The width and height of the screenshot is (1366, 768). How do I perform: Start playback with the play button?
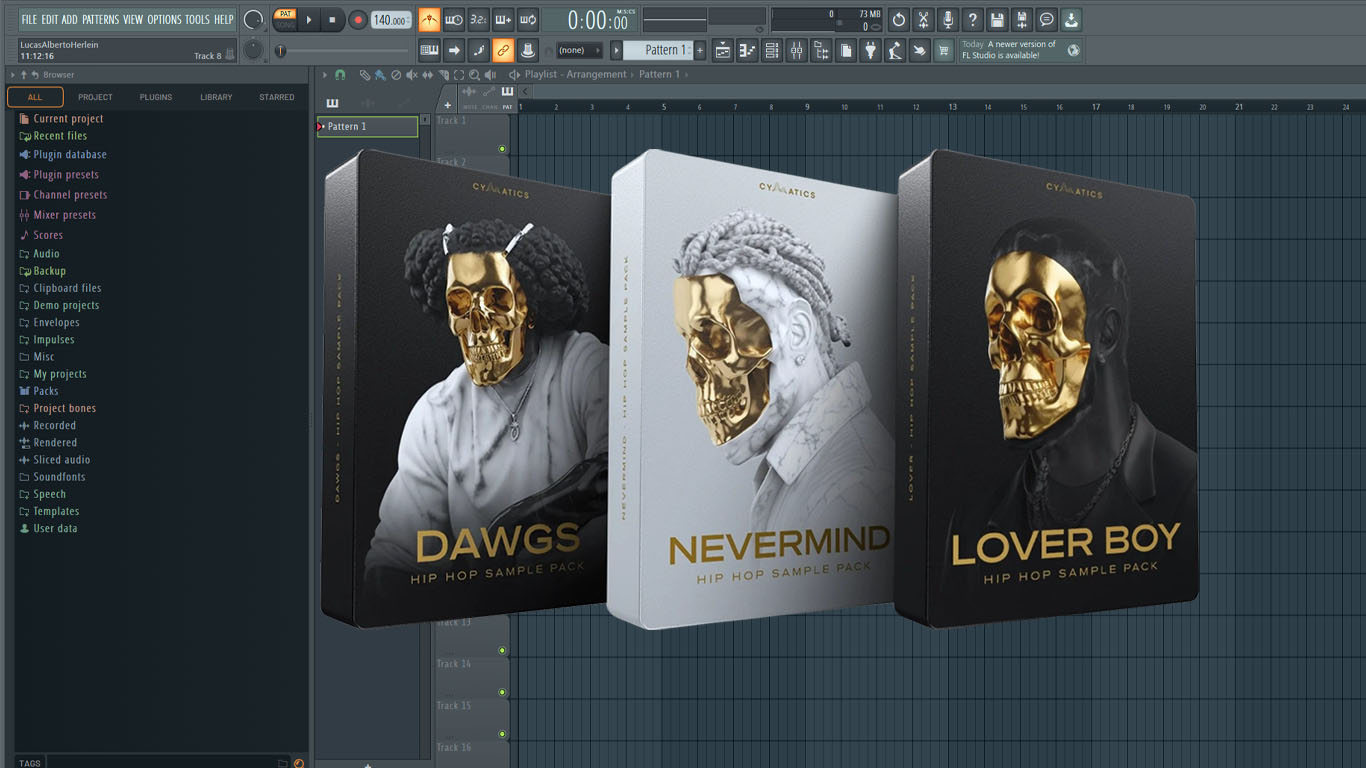pos(309,19)
